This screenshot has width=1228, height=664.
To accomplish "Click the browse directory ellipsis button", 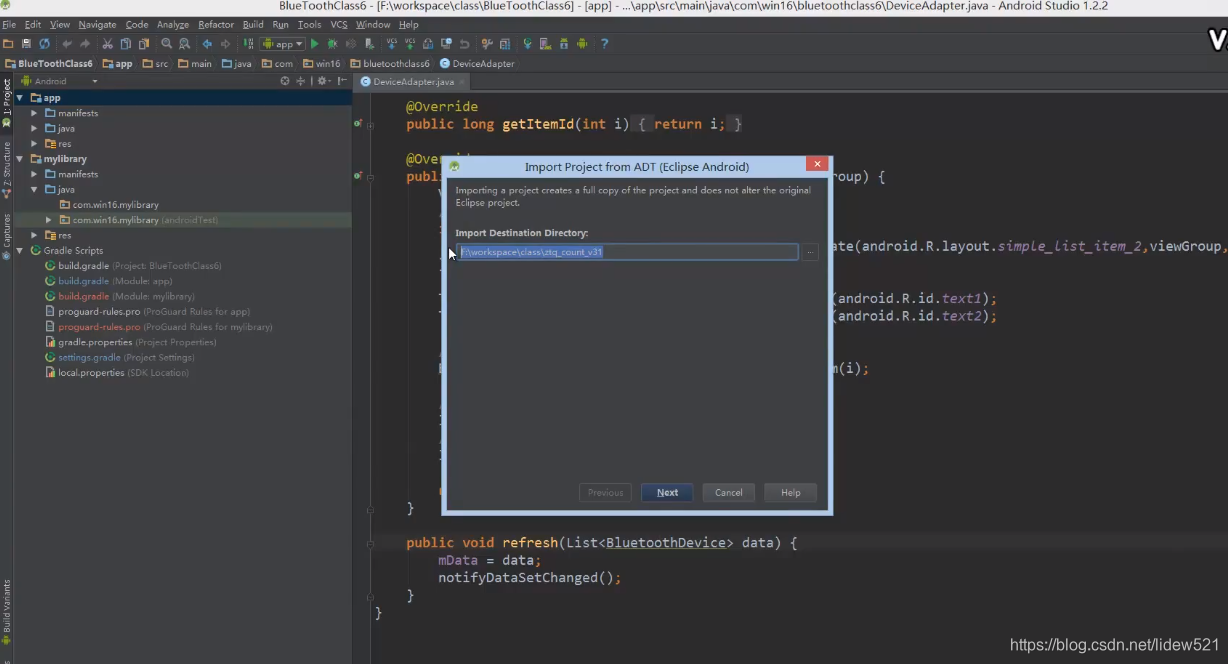I will (810, 252).
